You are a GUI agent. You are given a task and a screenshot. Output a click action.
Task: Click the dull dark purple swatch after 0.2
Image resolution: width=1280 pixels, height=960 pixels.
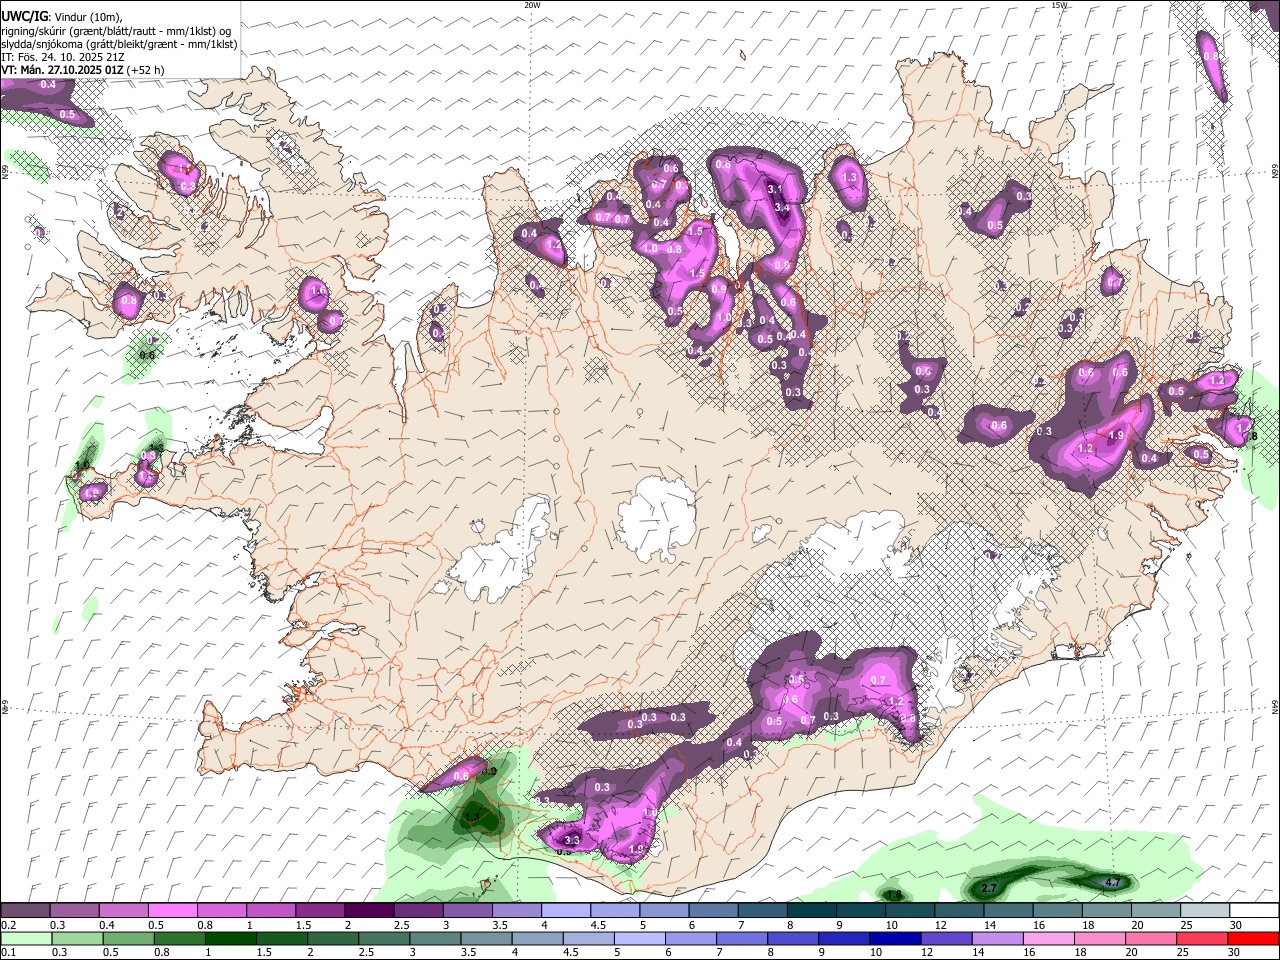click(25, 911)
